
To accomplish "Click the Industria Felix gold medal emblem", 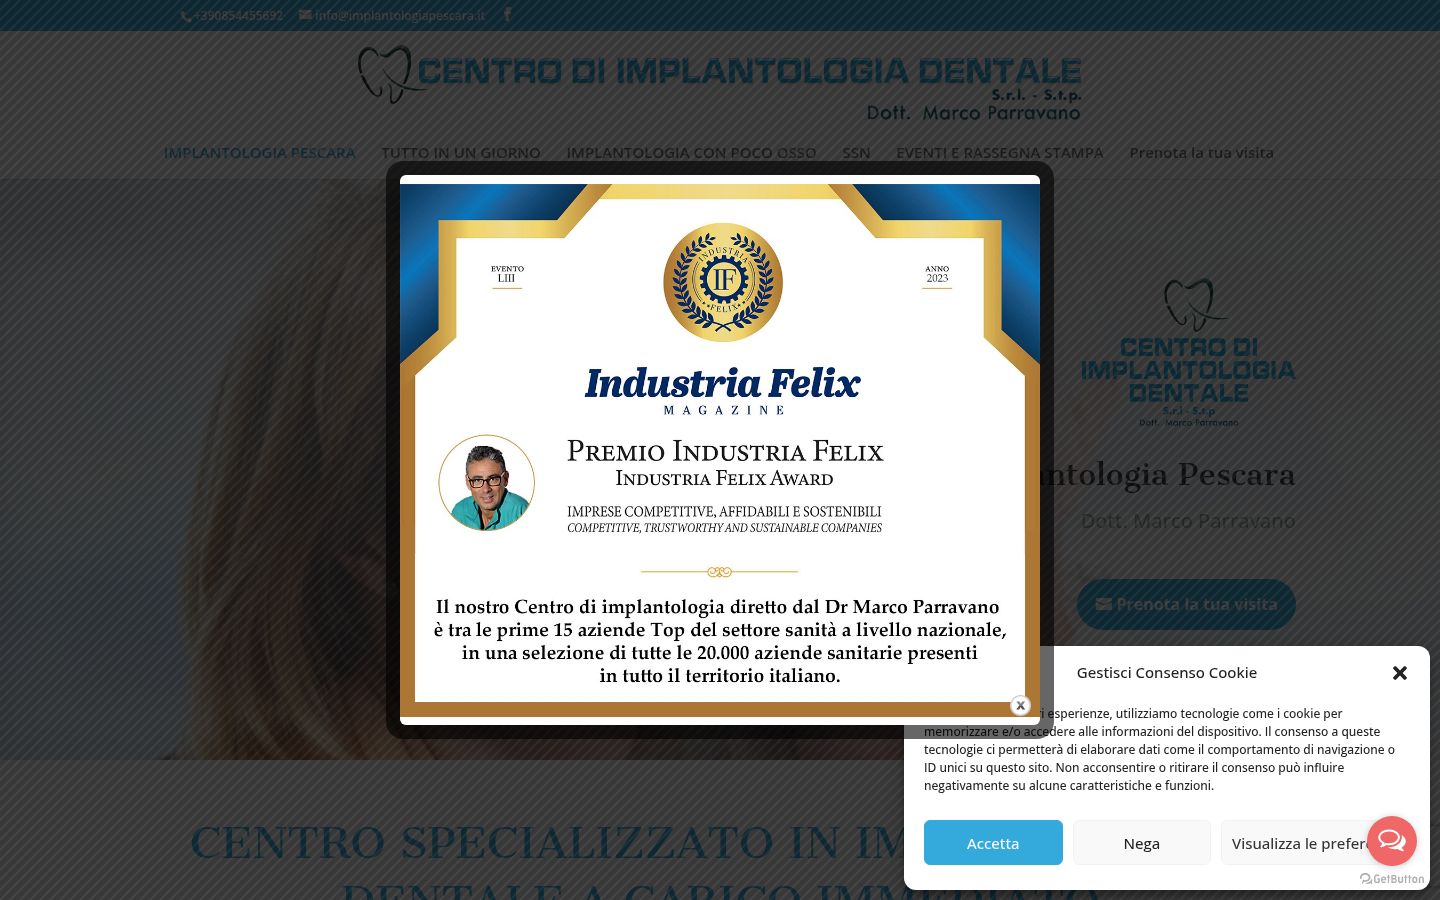I will (723, 283).
